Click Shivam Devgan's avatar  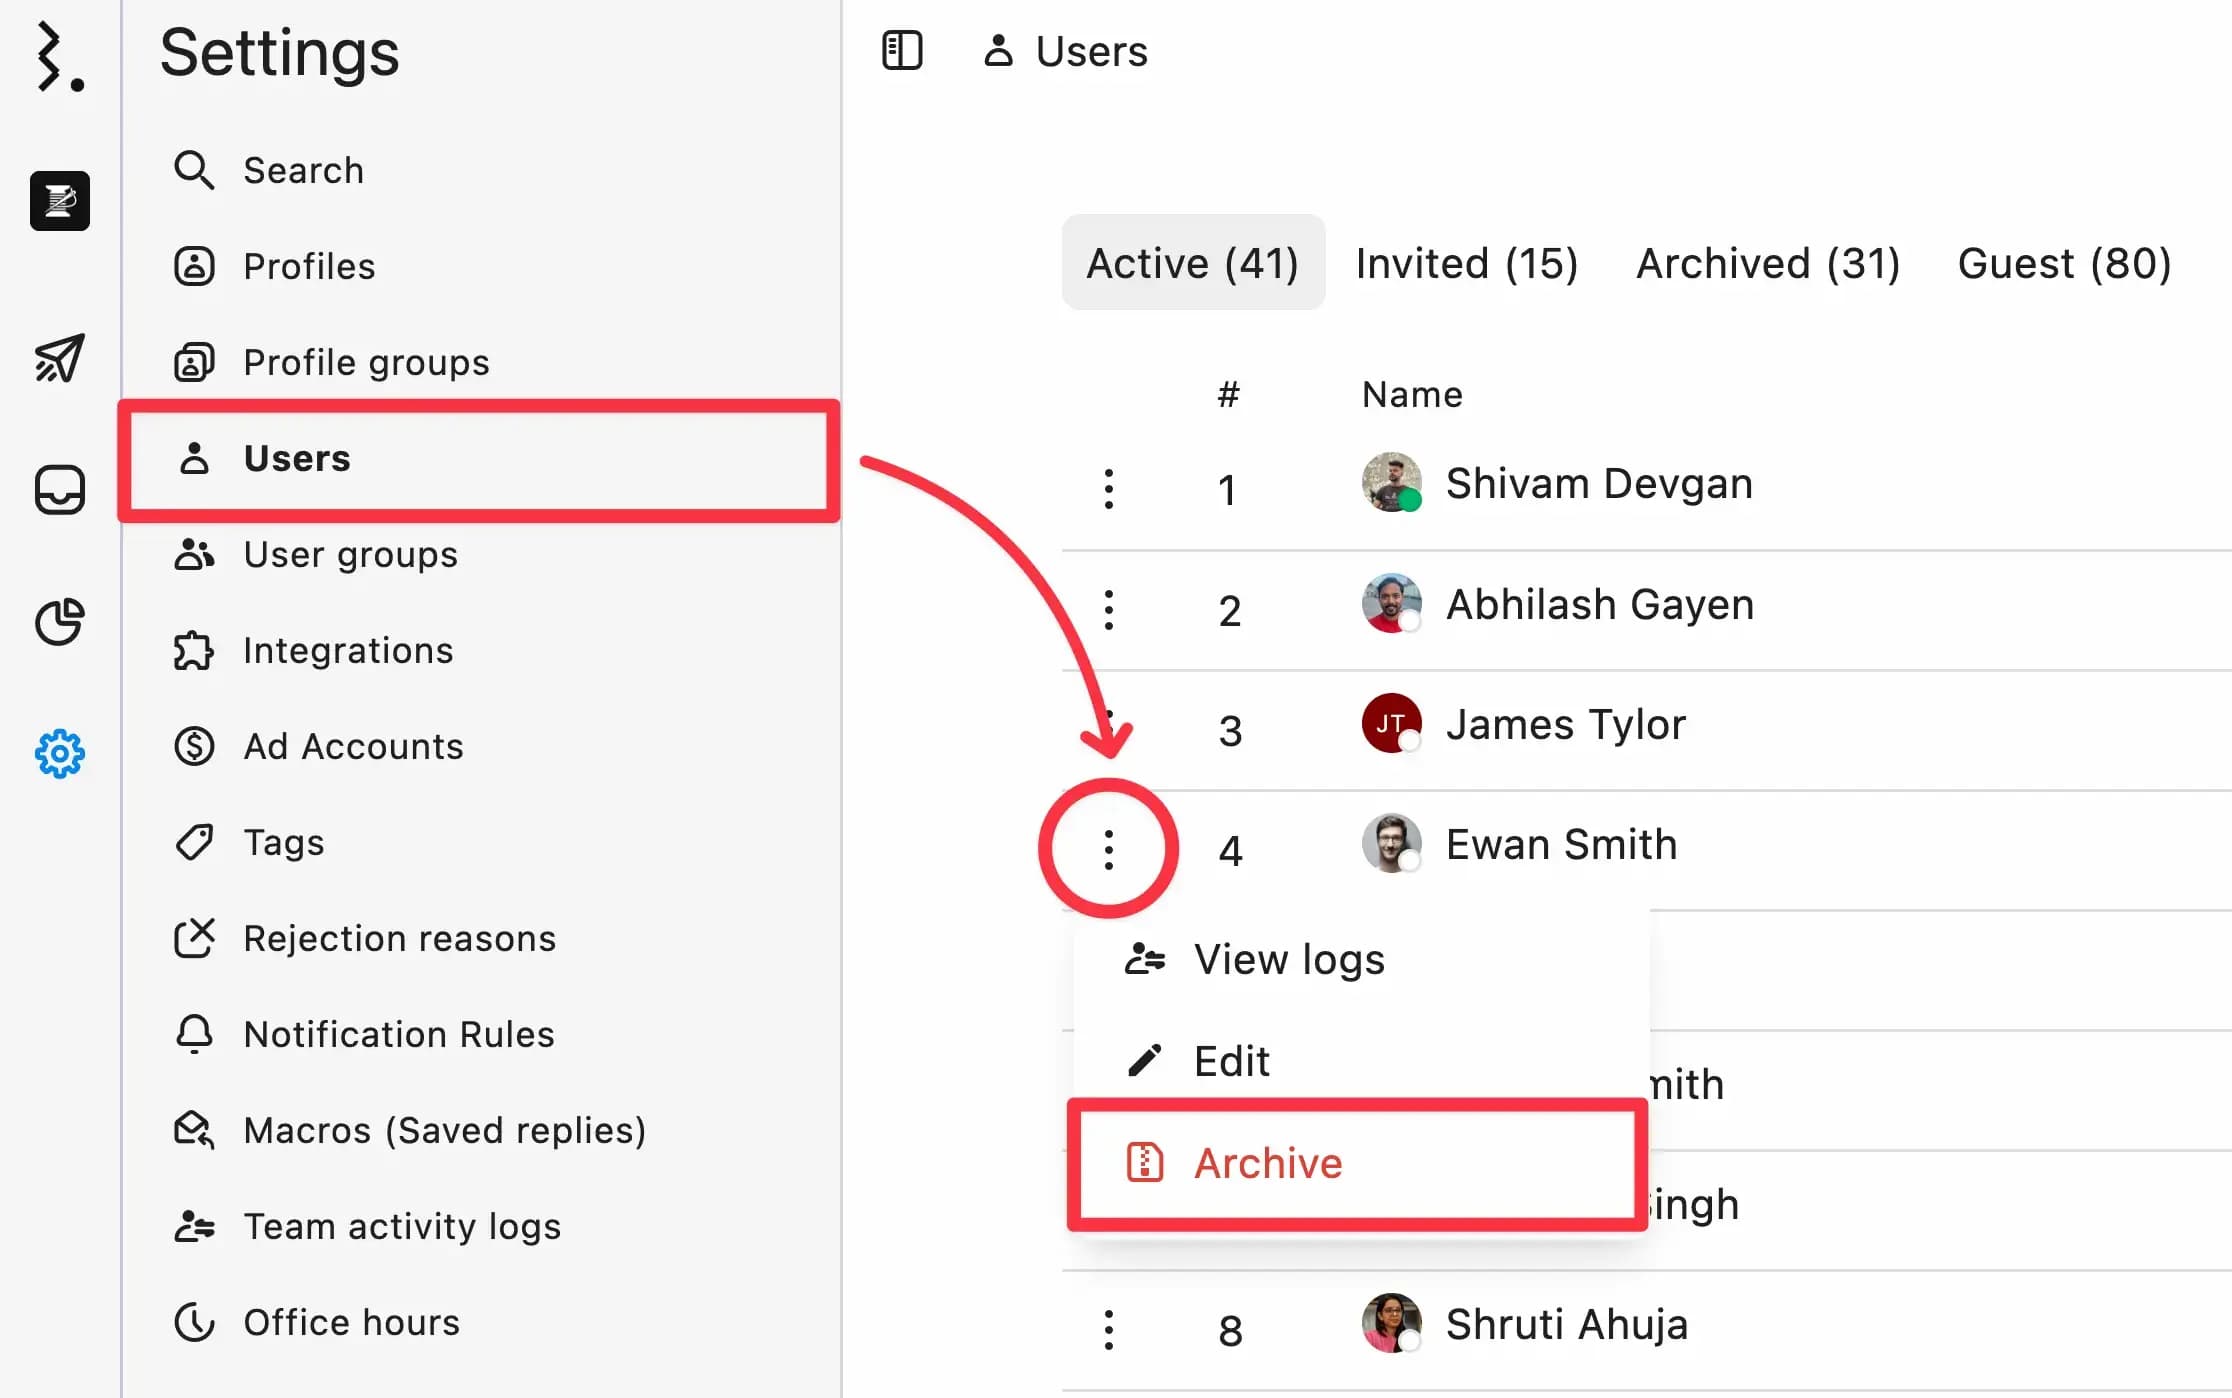coord(1391,483)
